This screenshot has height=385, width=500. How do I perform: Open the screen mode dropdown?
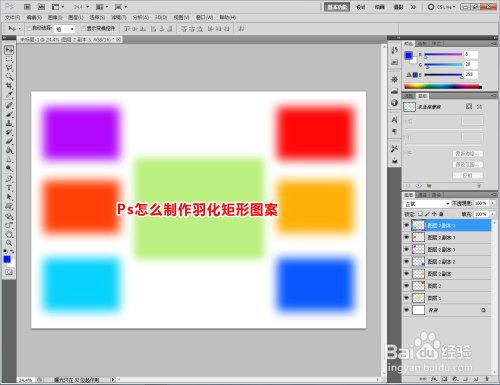click(x=121, y=7)
